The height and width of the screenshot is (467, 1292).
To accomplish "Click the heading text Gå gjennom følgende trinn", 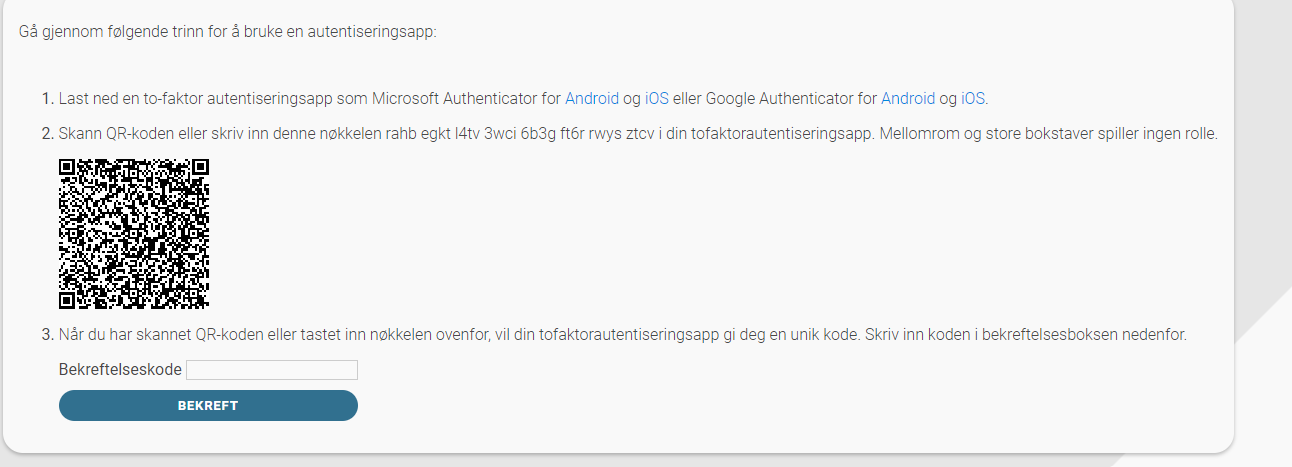I will pos(228,31).
